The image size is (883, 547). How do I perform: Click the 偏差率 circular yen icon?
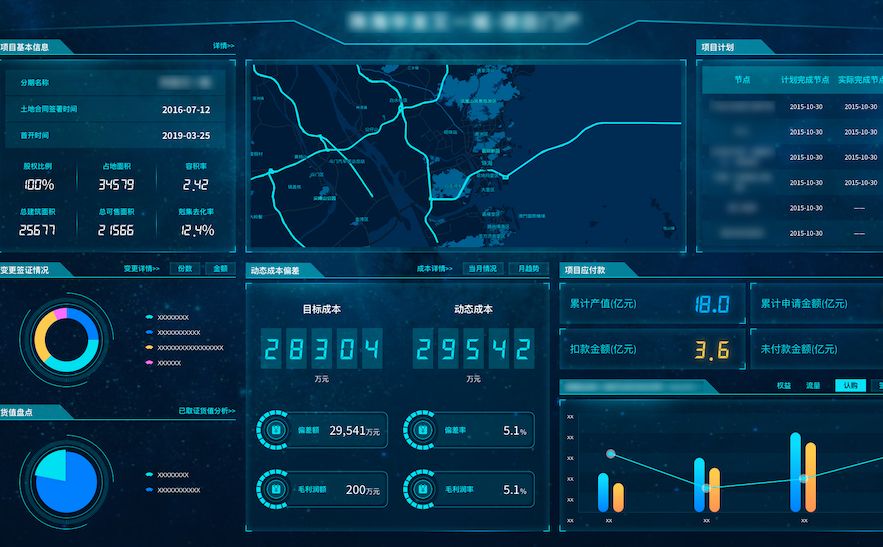420,430
